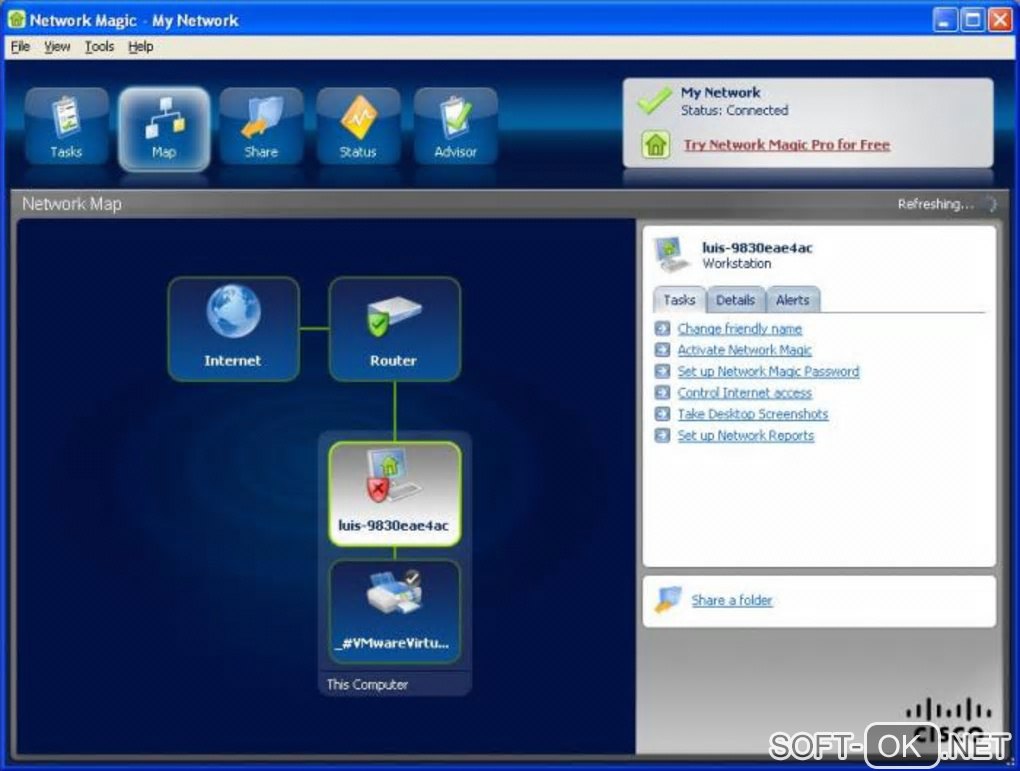This screenshot has width=1020, height=771.
Task: Open the View menu
Action: pyautogui.click(x=57, y=47)
